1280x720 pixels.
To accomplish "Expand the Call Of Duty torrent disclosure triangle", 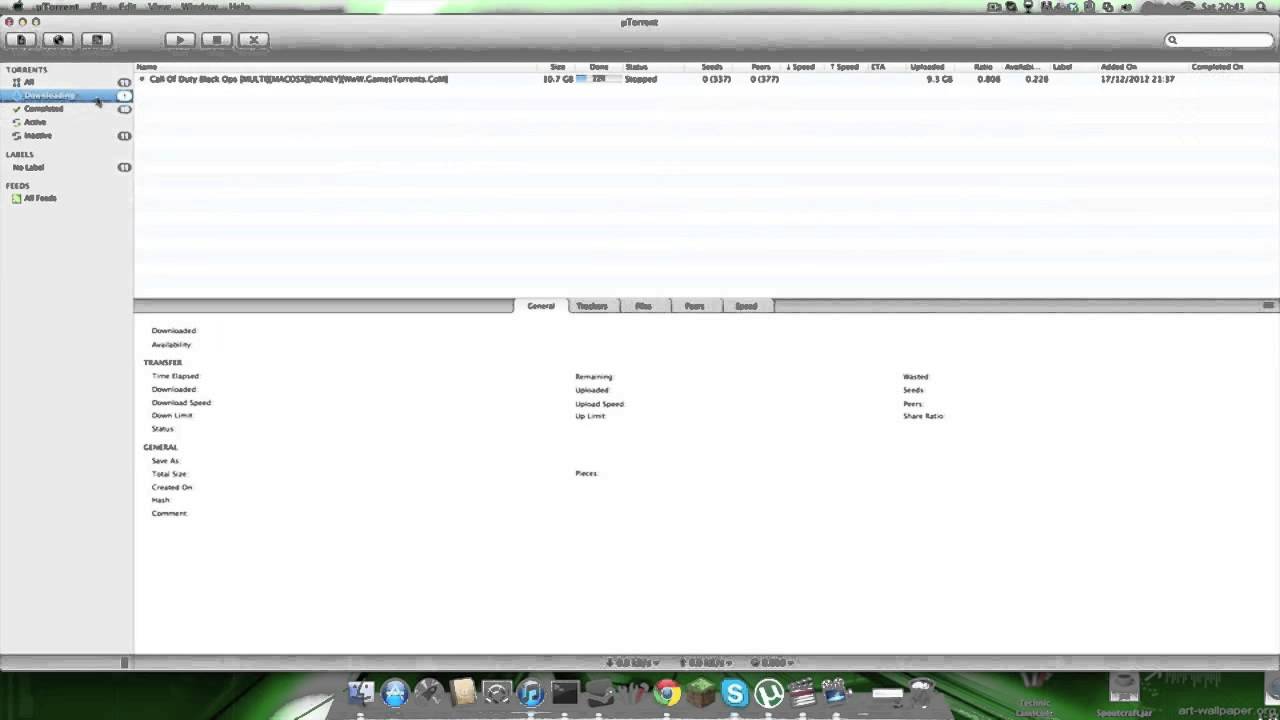I will tap(142, 79).
